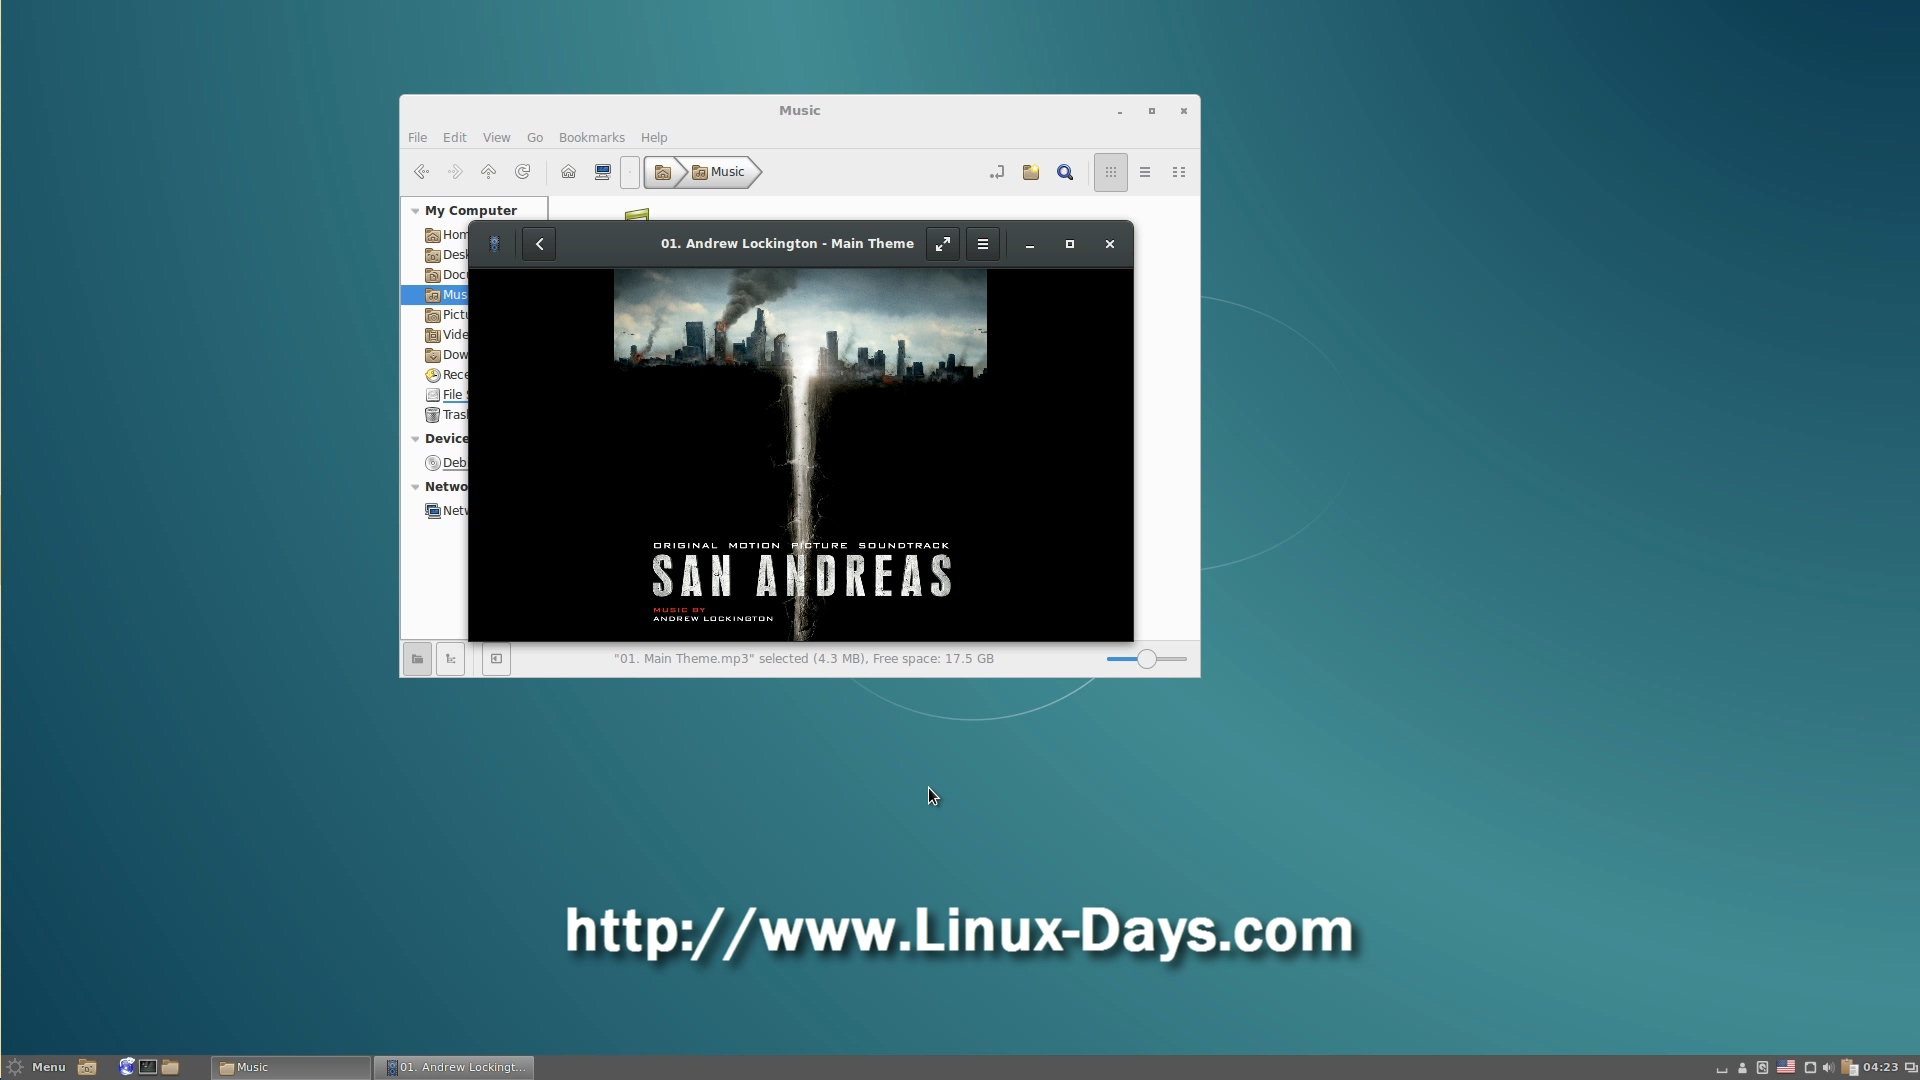Open the File menu
Image resolution: width=1920 pixels, height=1080 pixels.
click(x=417, y=138)
